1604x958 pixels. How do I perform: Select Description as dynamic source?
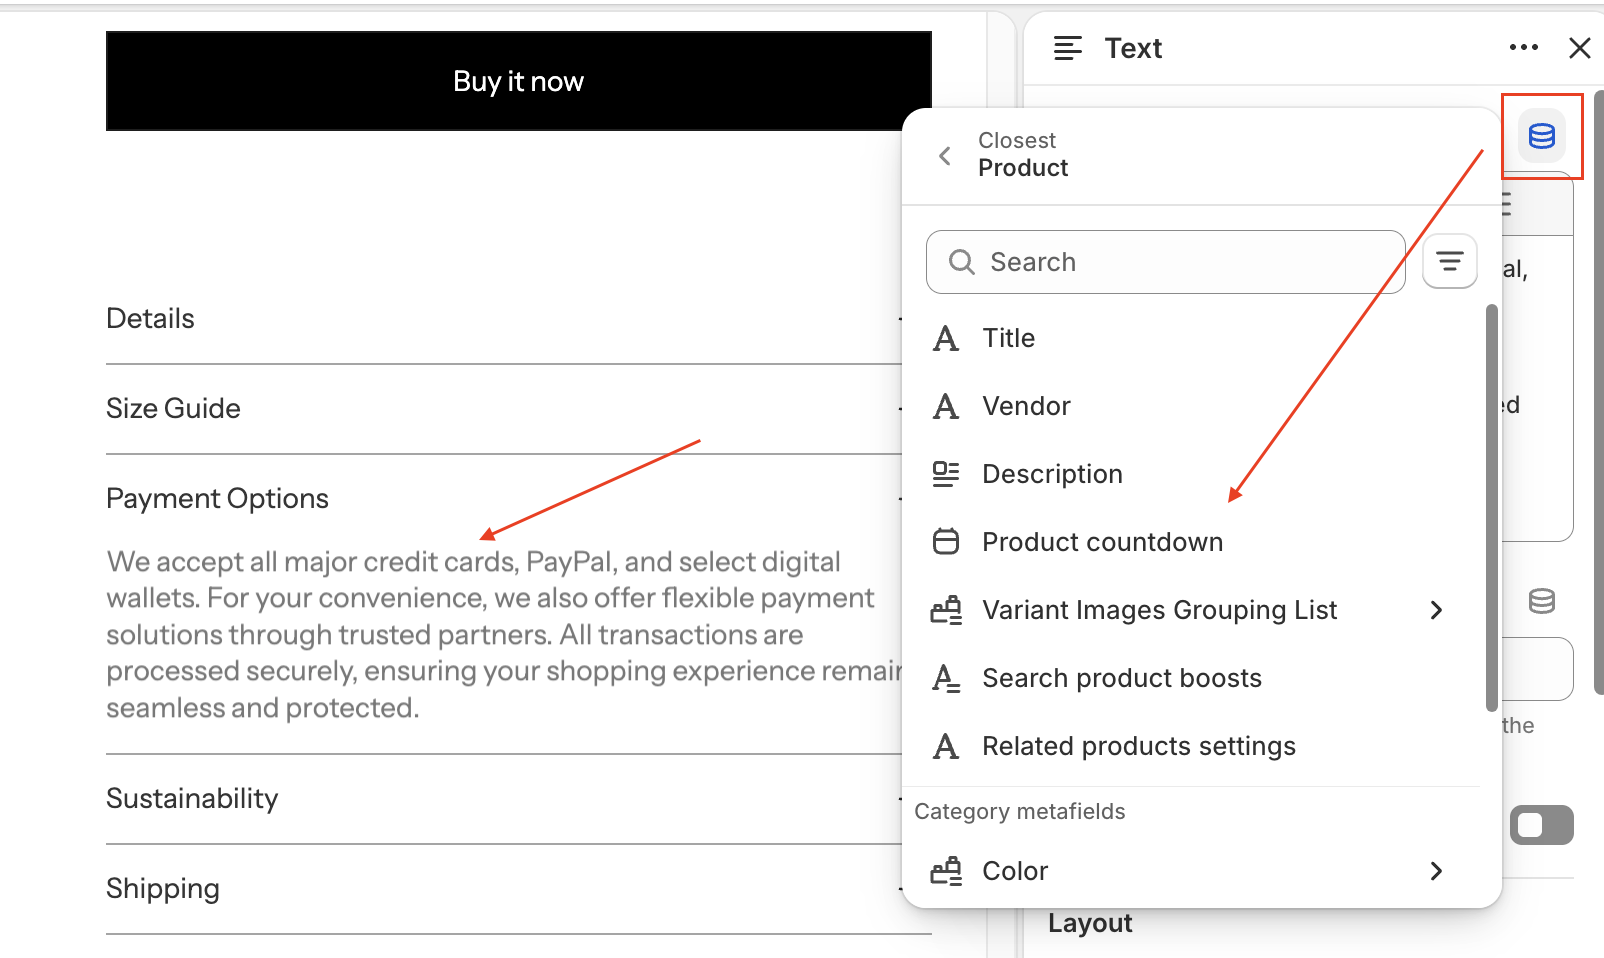[x=1052, y=474]
